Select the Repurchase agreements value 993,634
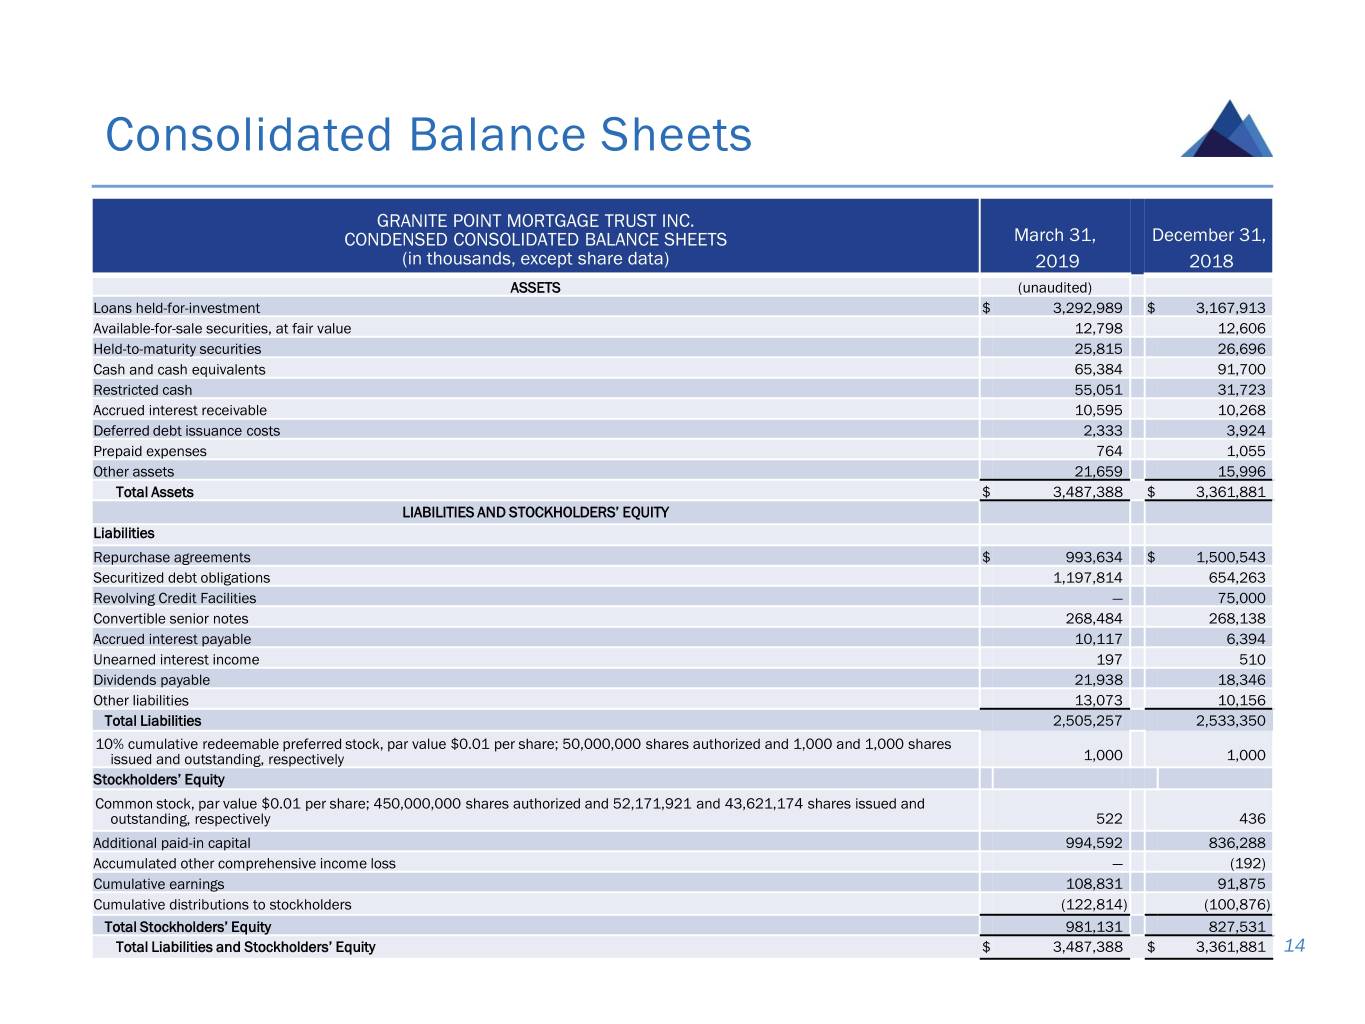1365x1024 pixels. pos(1093,557)
